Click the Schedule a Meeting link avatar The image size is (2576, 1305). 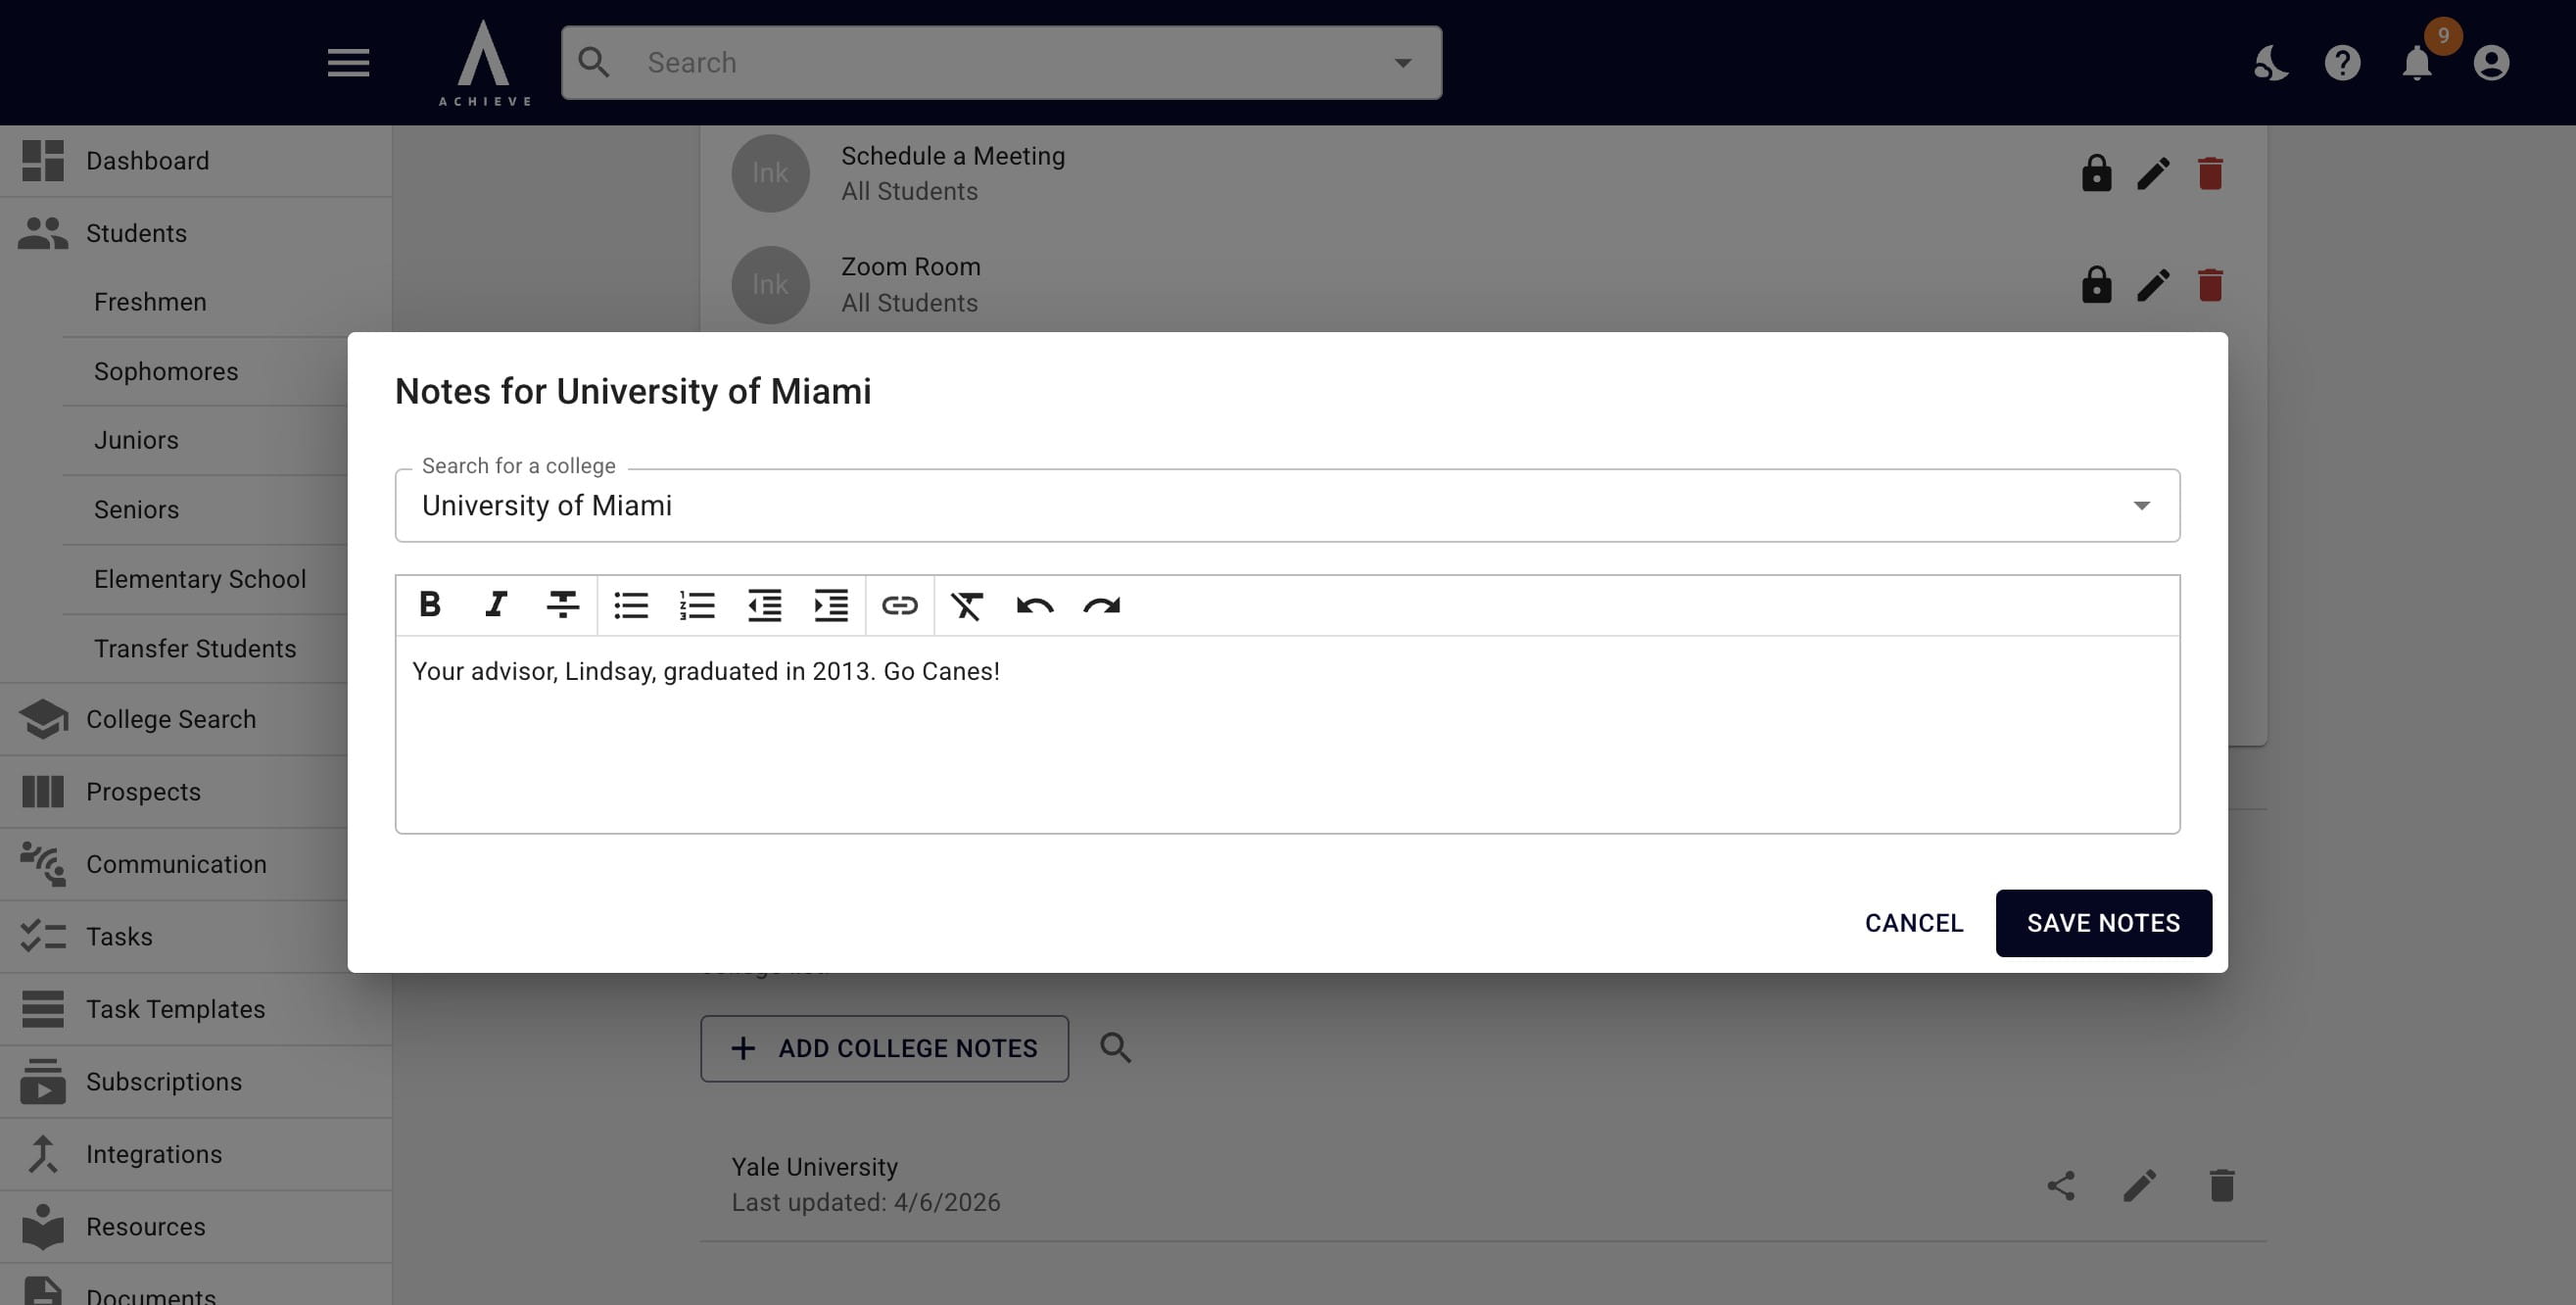point(770,173)
